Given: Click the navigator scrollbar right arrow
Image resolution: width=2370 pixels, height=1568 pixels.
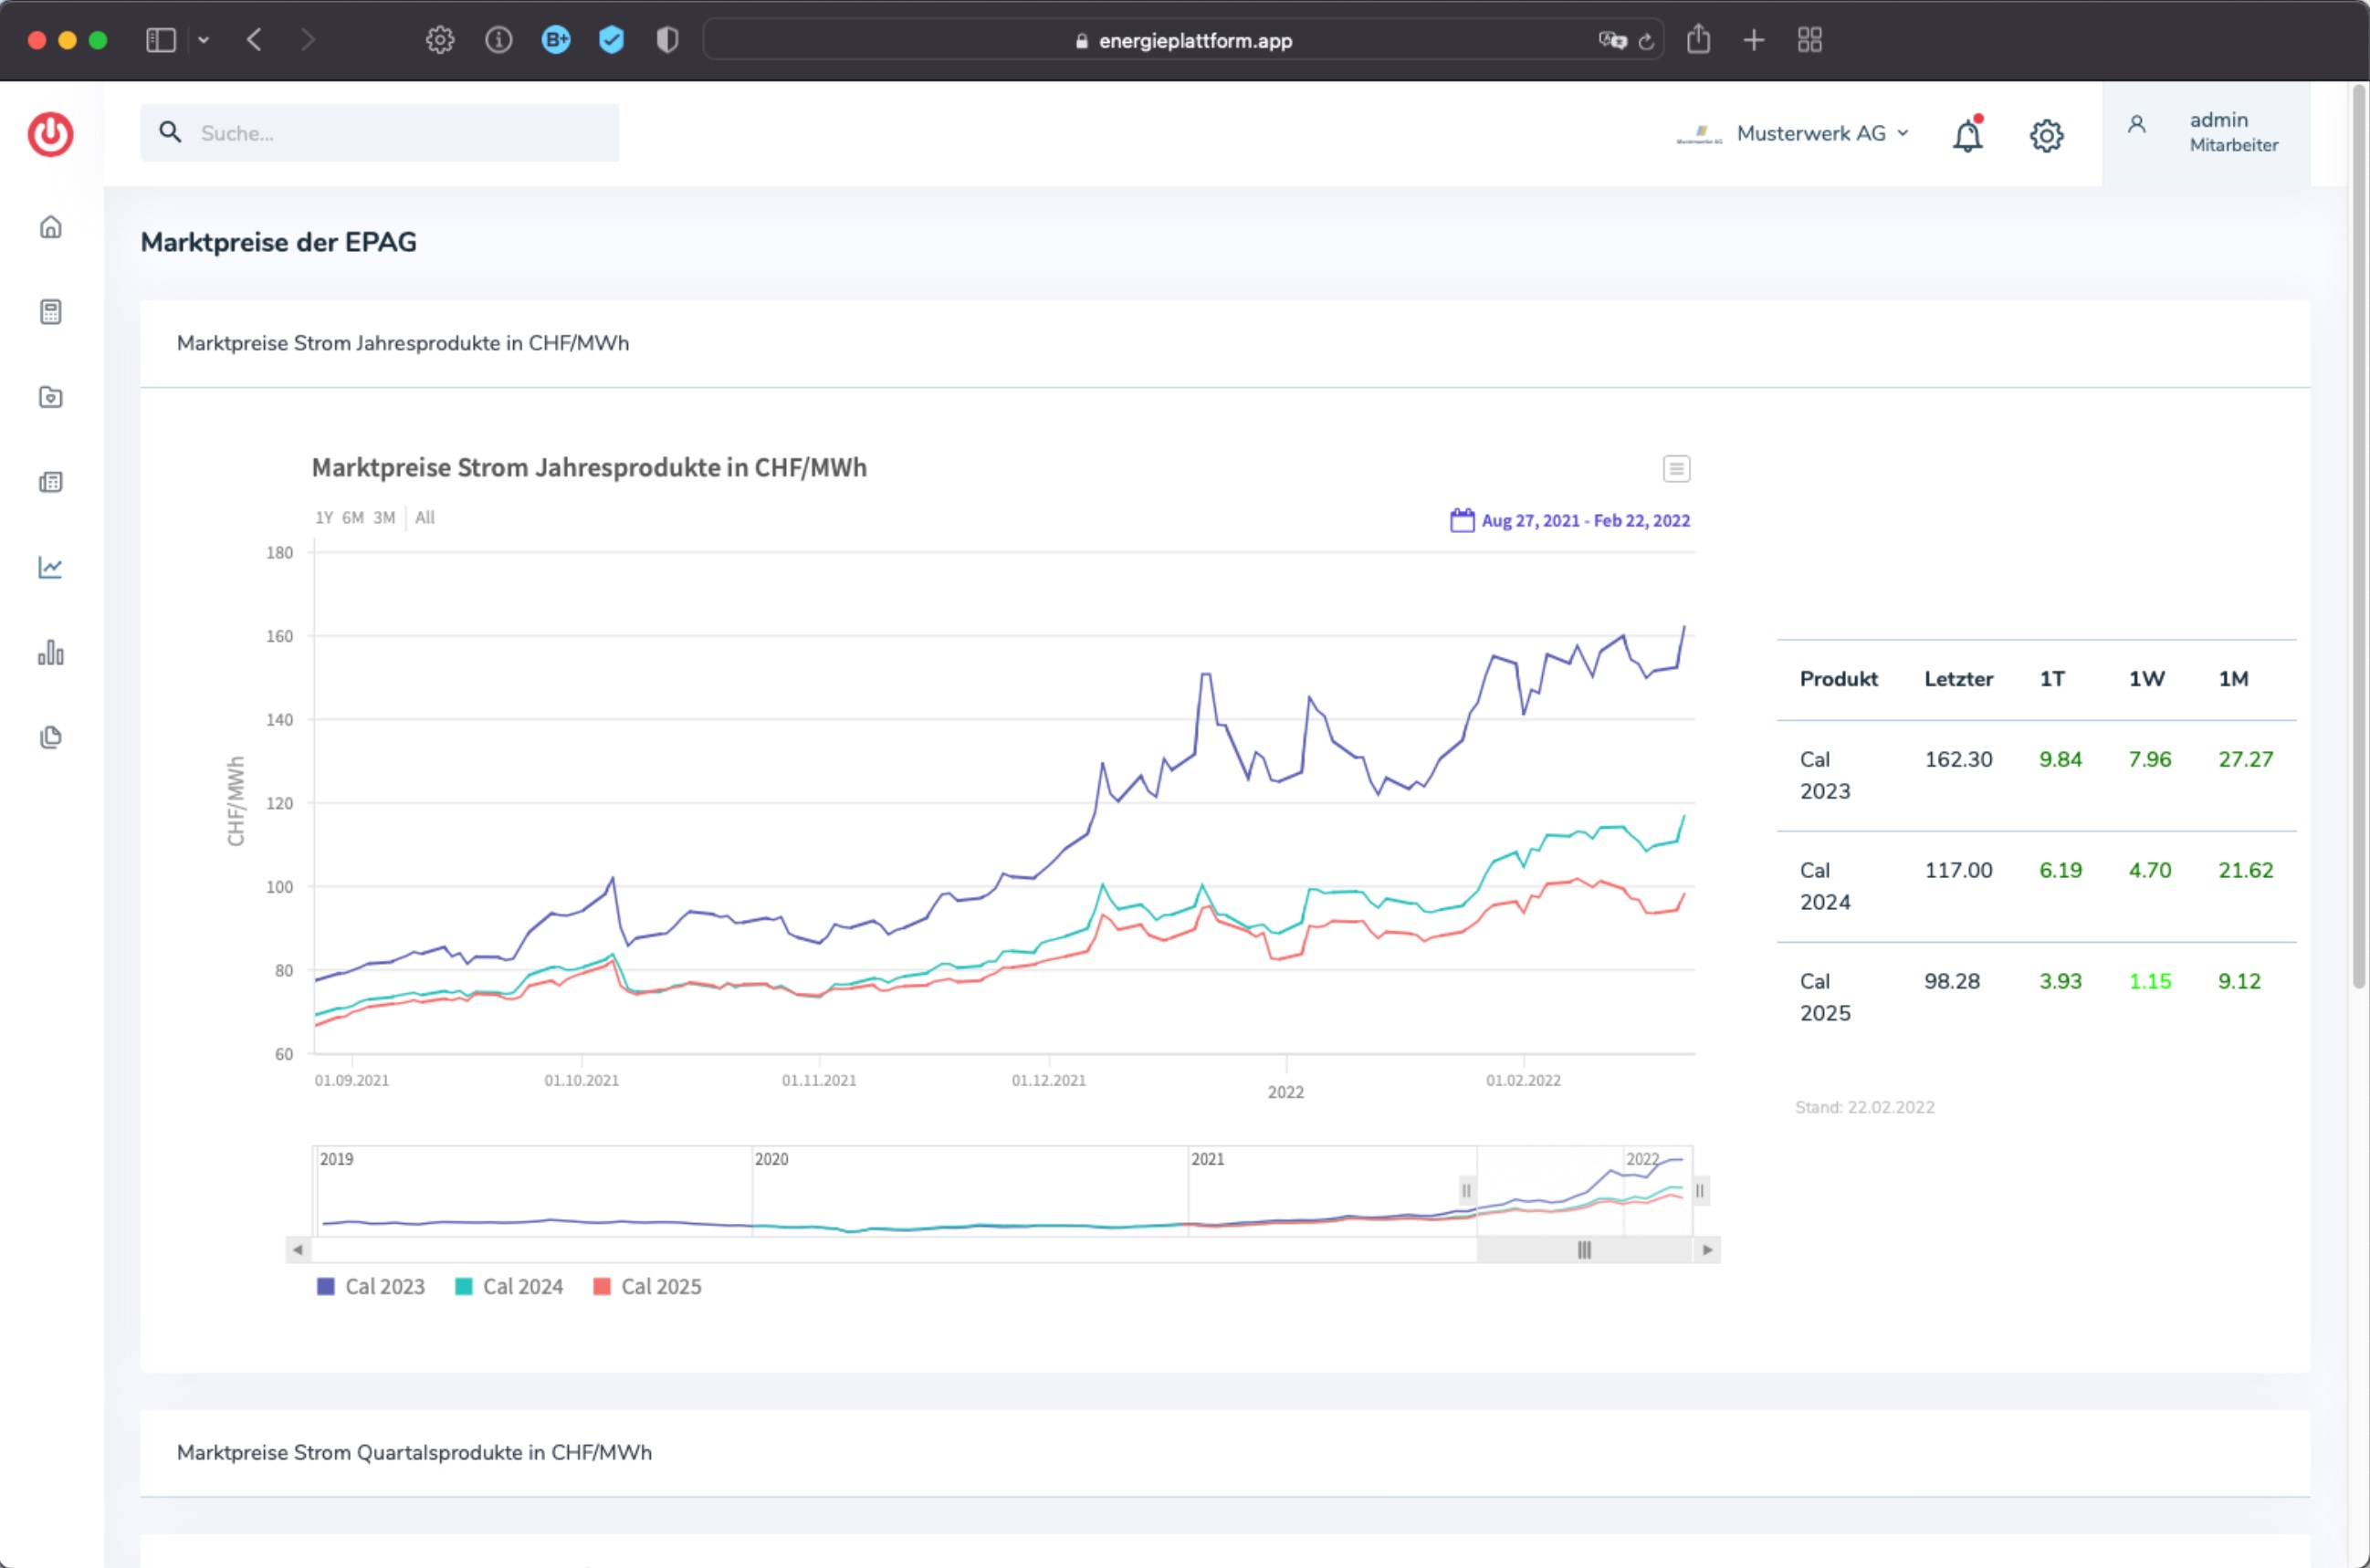Looking at the screenshot, I should click(1707, 1249).
